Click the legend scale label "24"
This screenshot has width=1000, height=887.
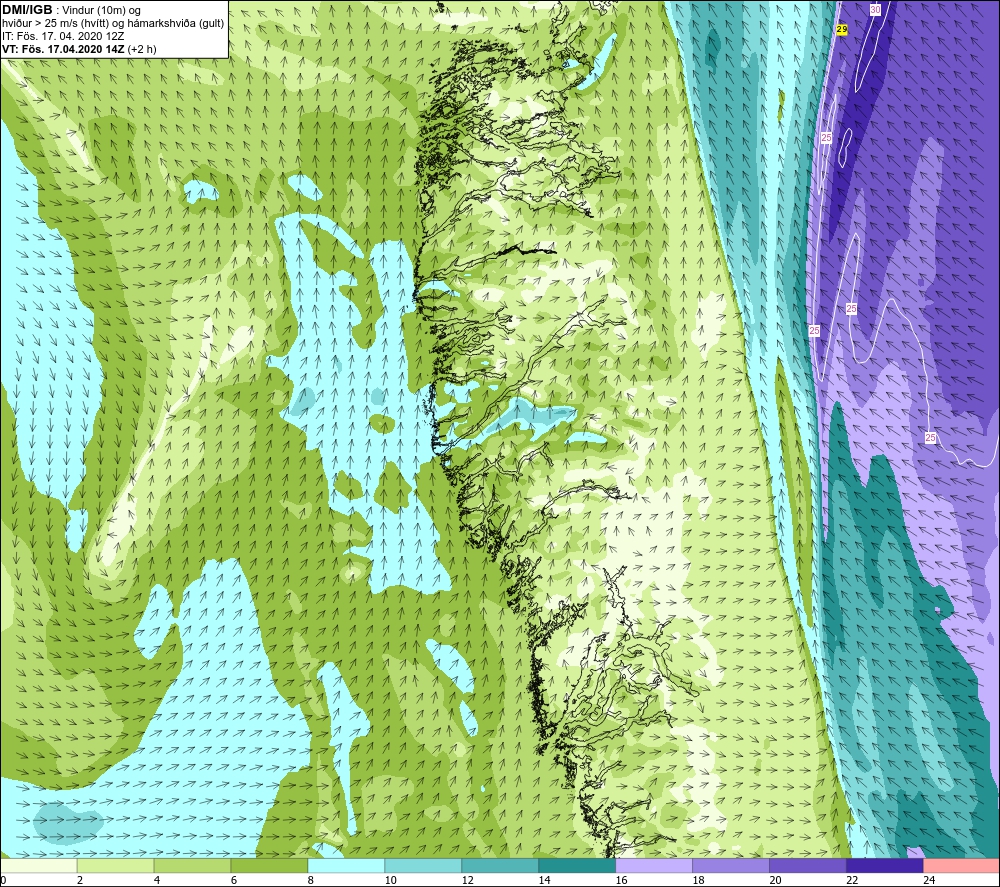(929, 880)
